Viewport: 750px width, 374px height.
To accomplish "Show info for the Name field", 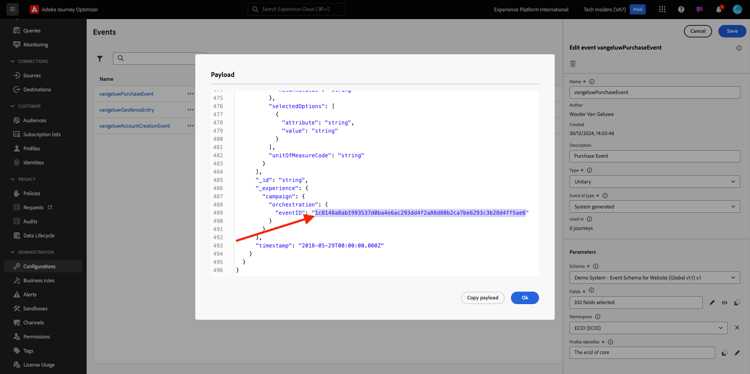I will click(592, 82).
